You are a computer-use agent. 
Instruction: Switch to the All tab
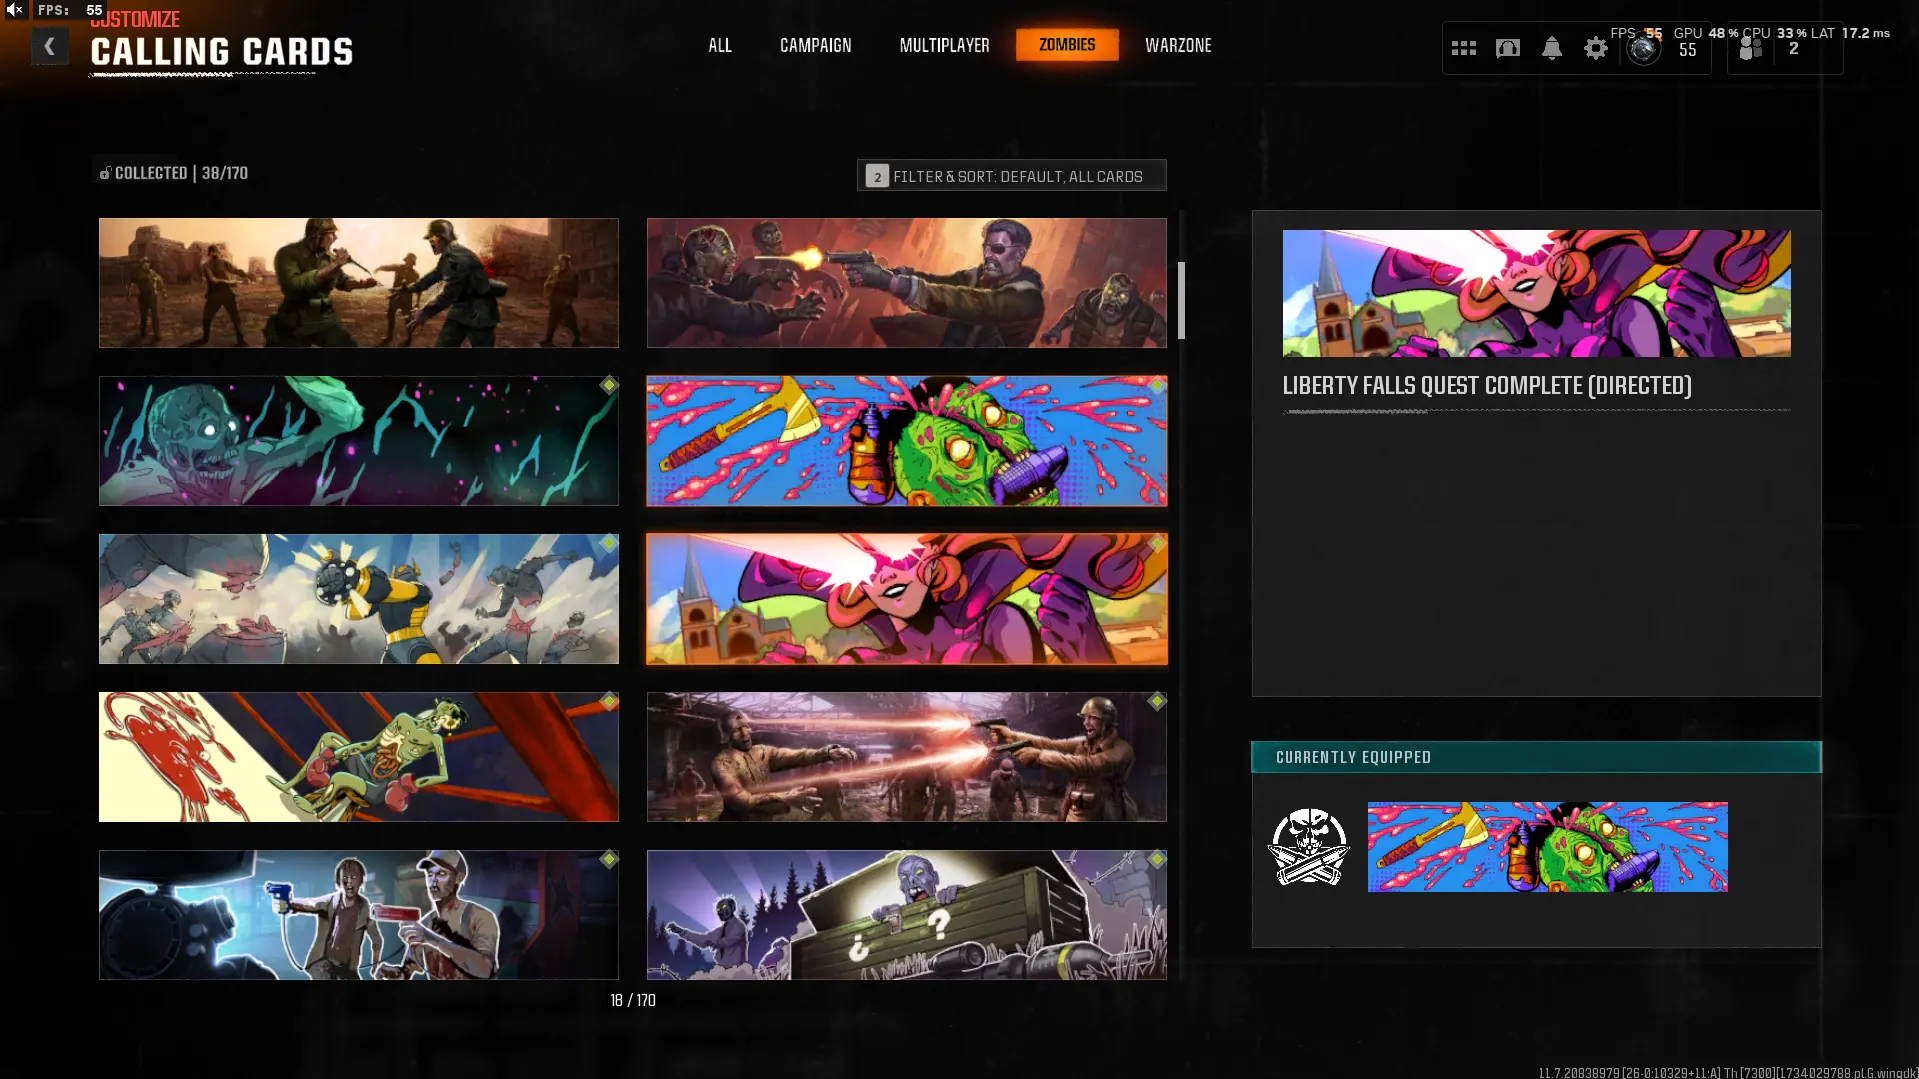[x=719, y=45]
